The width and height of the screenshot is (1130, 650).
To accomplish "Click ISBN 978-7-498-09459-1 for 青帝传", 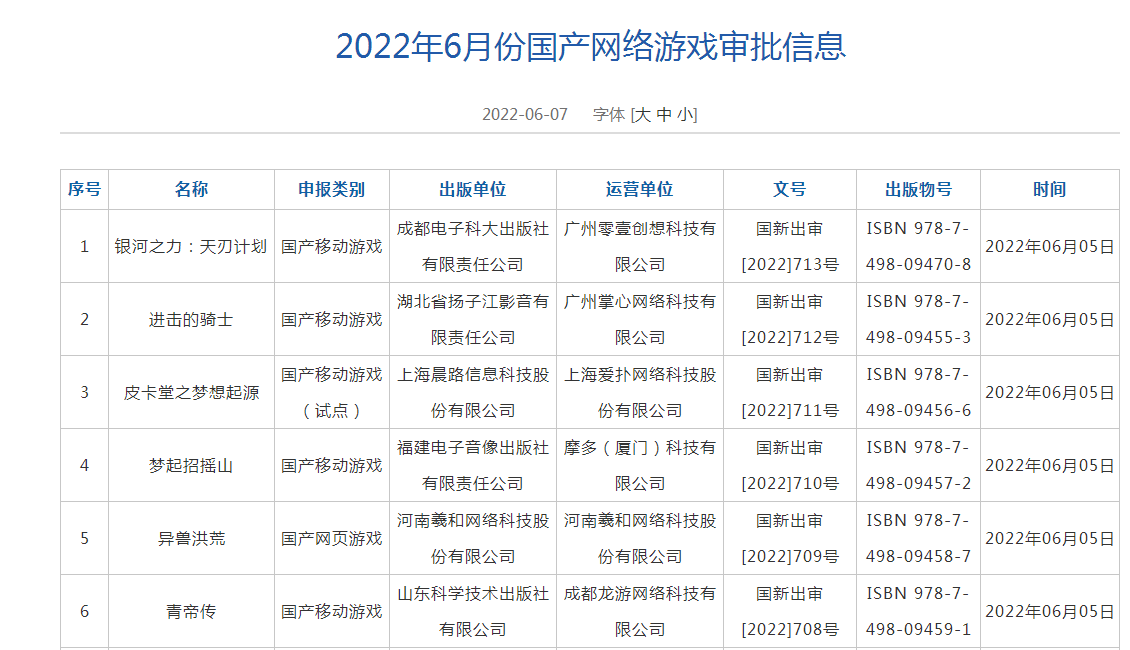I will pyautogui.click(x=918, y=611).
